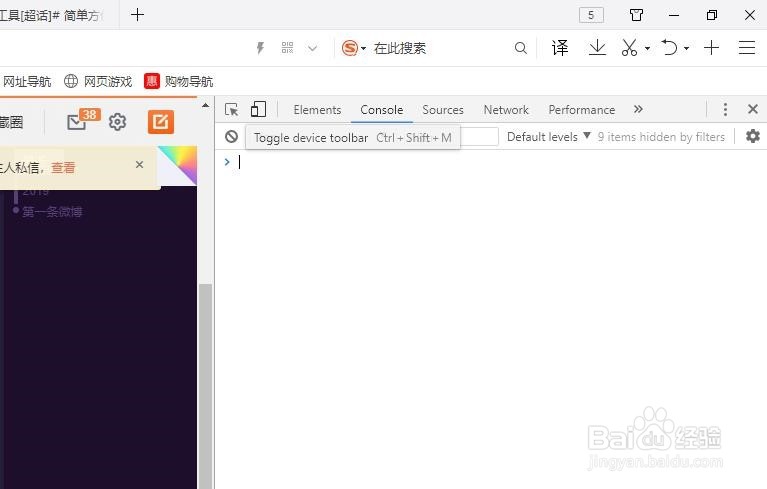This screenshot has height=489, width=767.
Task: Click the plus add-extension toolbar icon
Action: point(711,48)
